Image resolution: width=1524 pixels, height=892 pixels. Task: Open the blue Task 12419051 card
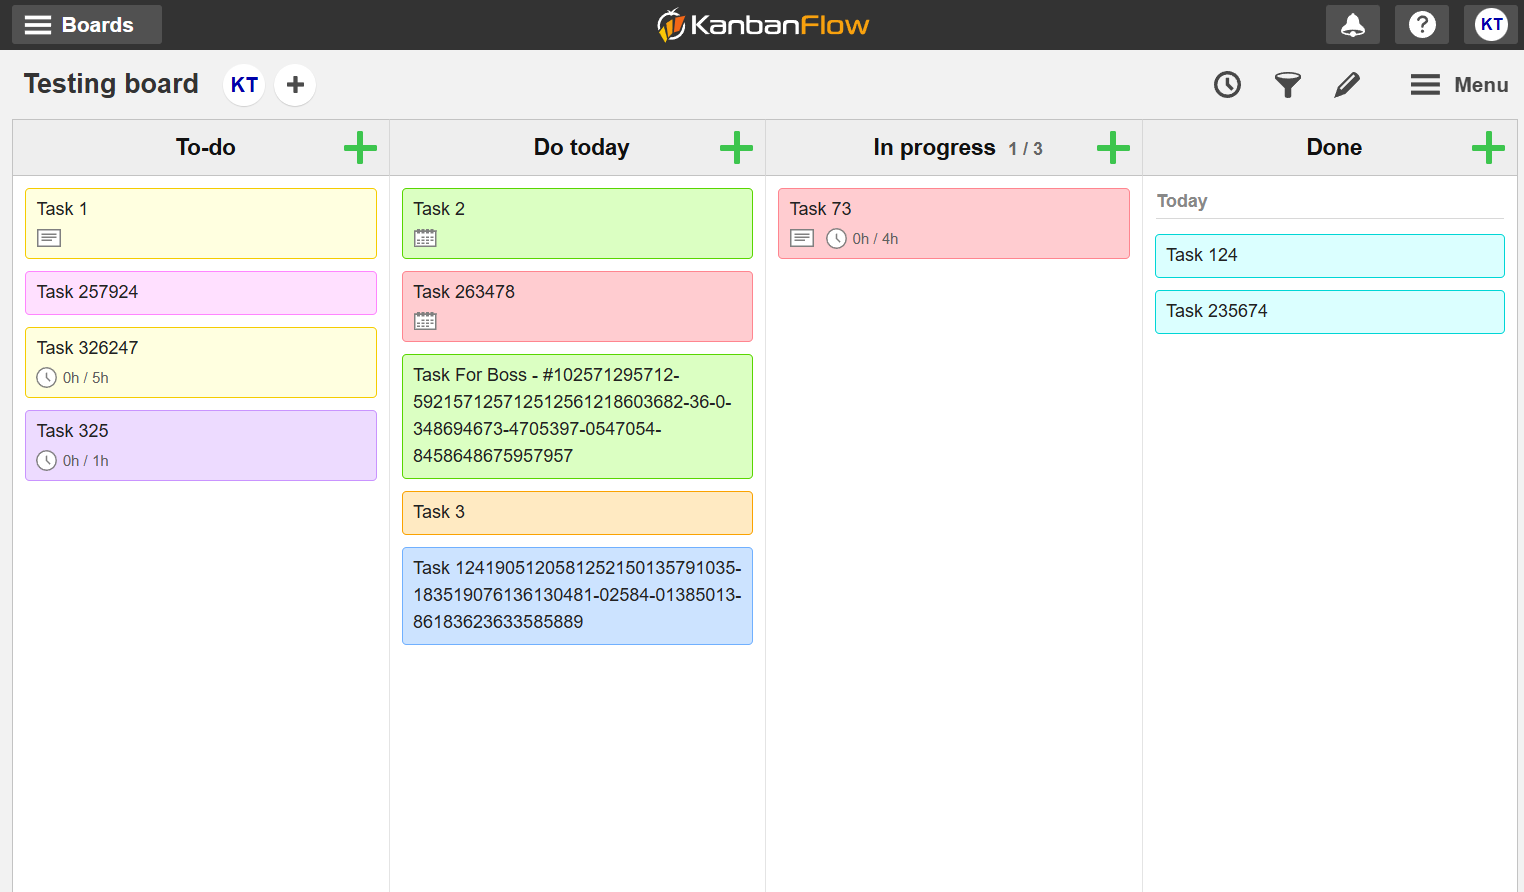(x=577, y=596)
